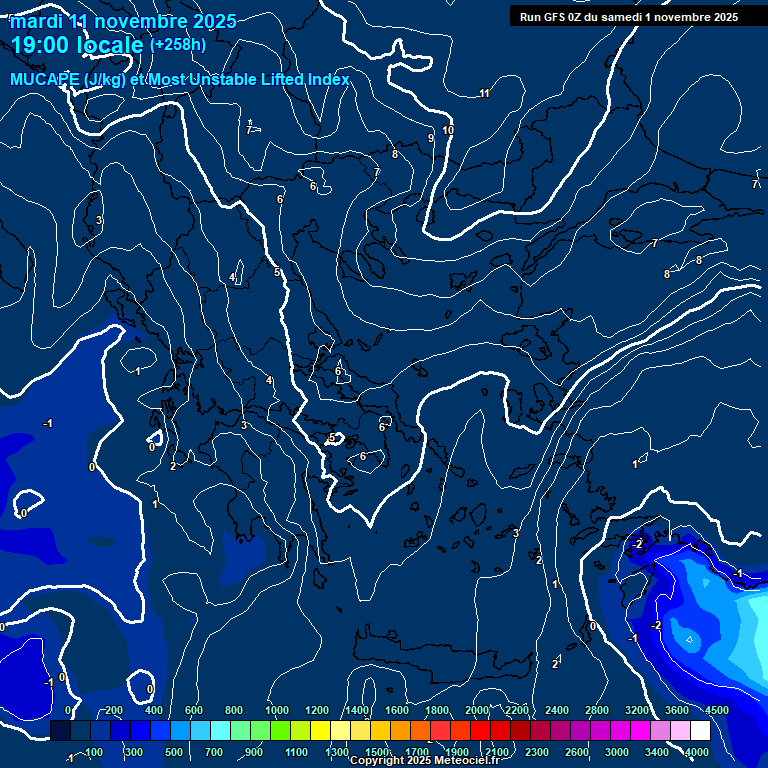Viewport: 768px width, 768px height.
Task: Pick the bright green legend swatch between 1000 and 1100
Action: (280, 730)
